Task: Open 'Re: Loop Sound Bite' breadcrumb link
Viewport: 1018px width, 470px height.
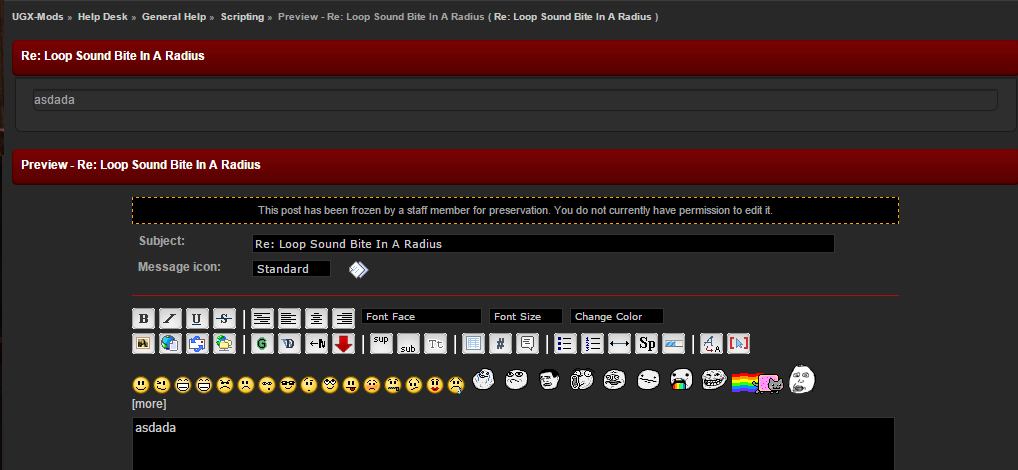Action: coord(573,17)
